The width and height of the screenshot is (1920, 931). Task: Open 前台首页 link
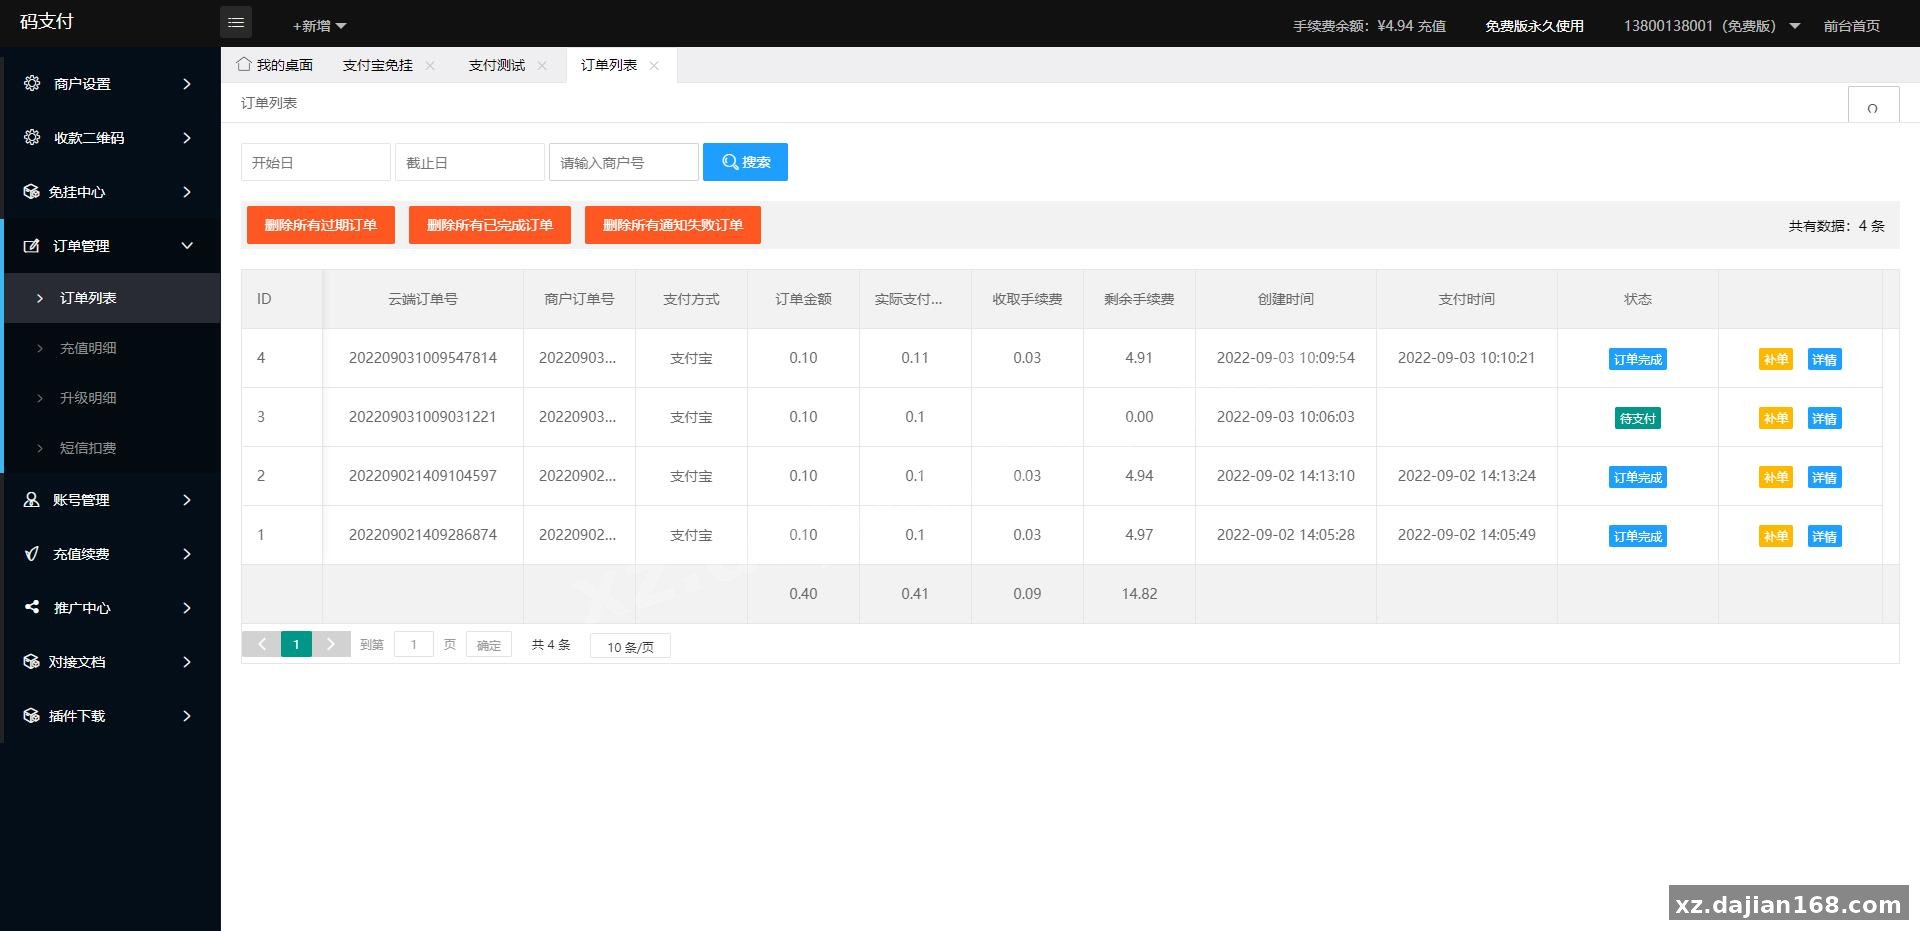[x=1852, y=26]
